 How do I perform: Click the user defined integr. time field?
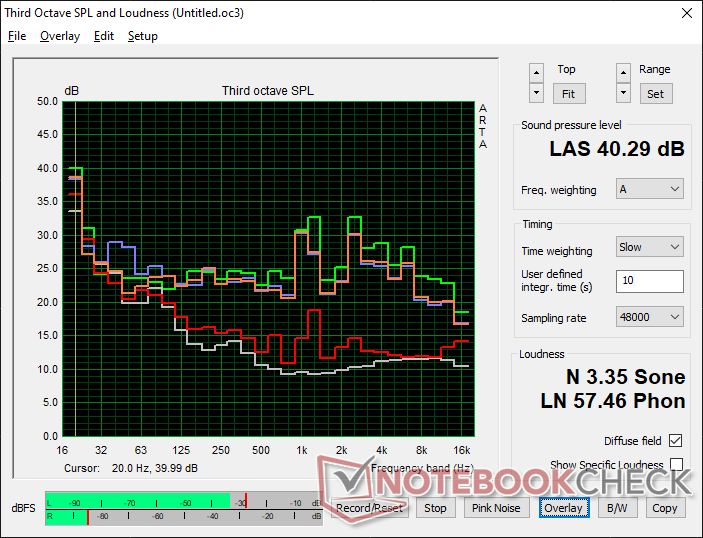click(650, 281)
